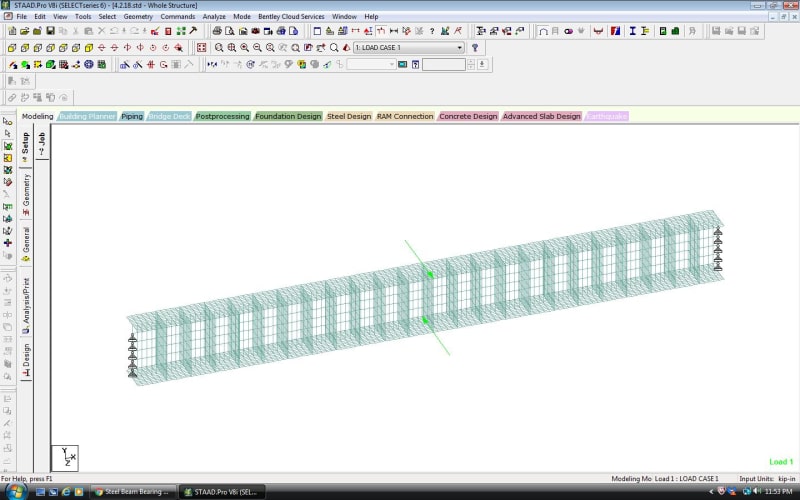
Task: Click the New Structure toolbar icon
Action: (x=12, y=31)
